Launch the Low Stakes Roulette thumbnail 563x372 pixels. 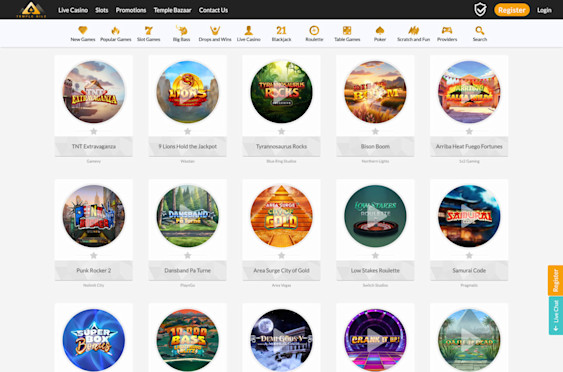375,216
